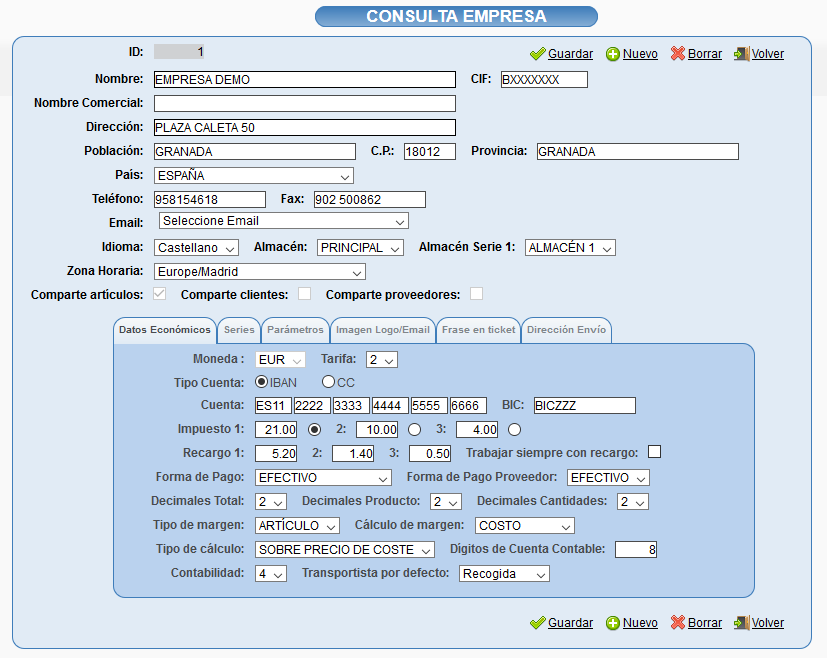Click the Provincia field showing GRANADA

pos(638,152)
